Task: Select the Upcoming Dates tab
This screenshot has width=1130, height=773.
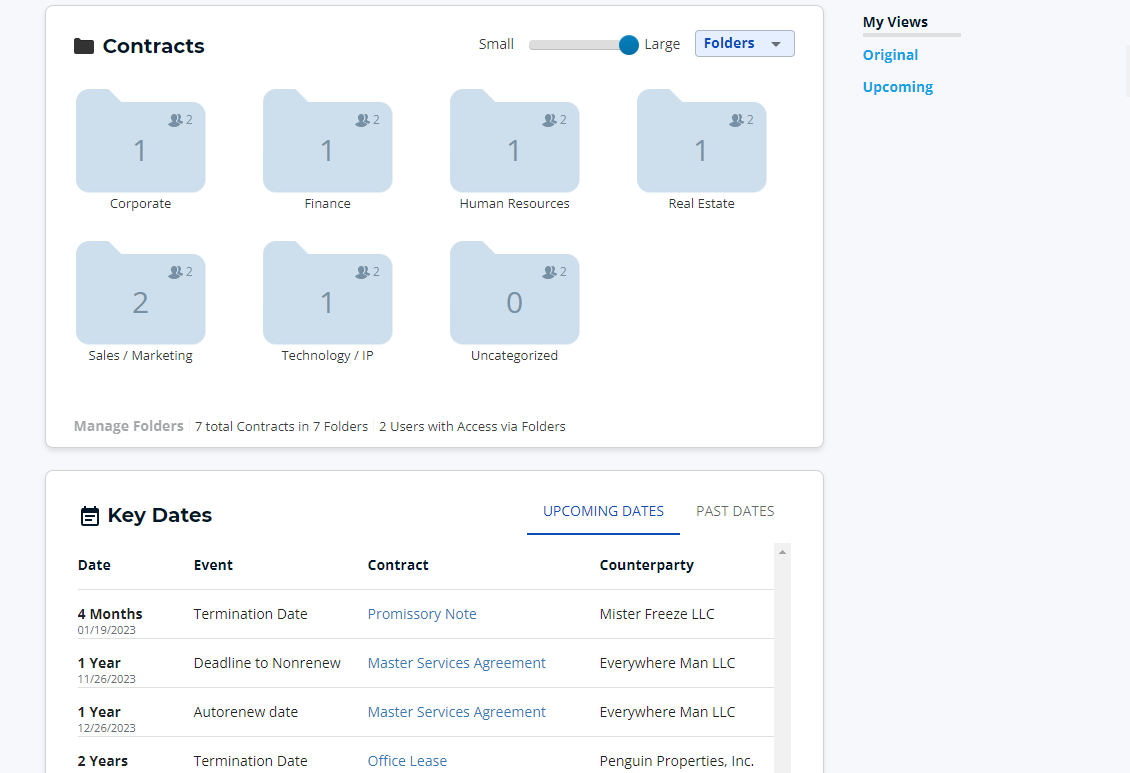Action: pos(603,511)
